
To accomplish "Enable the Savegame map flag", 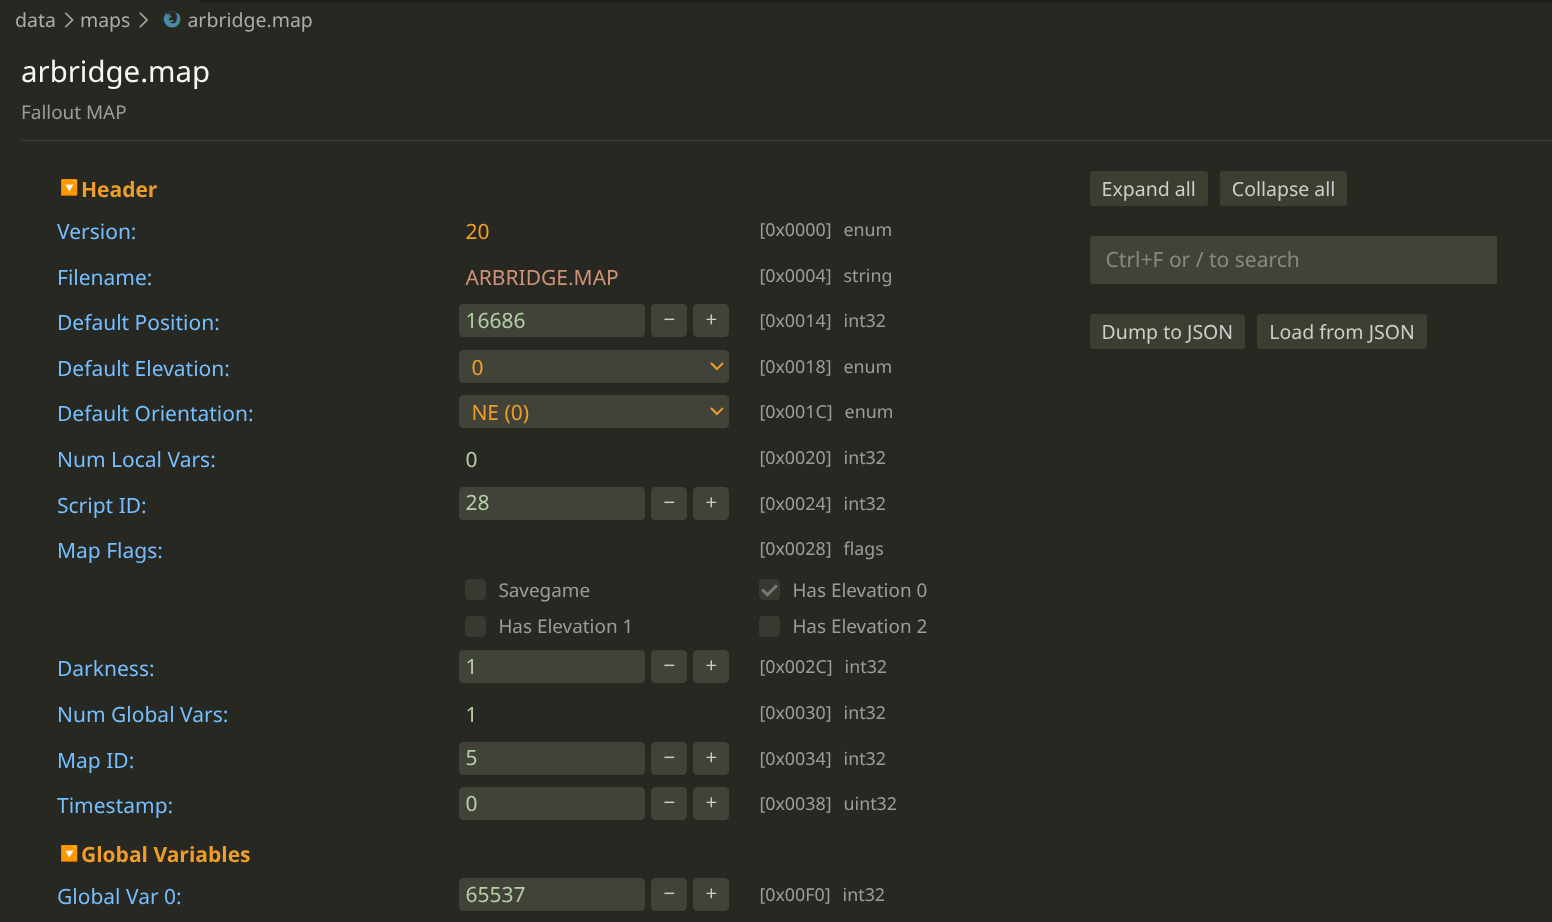I will pos(476,590).
